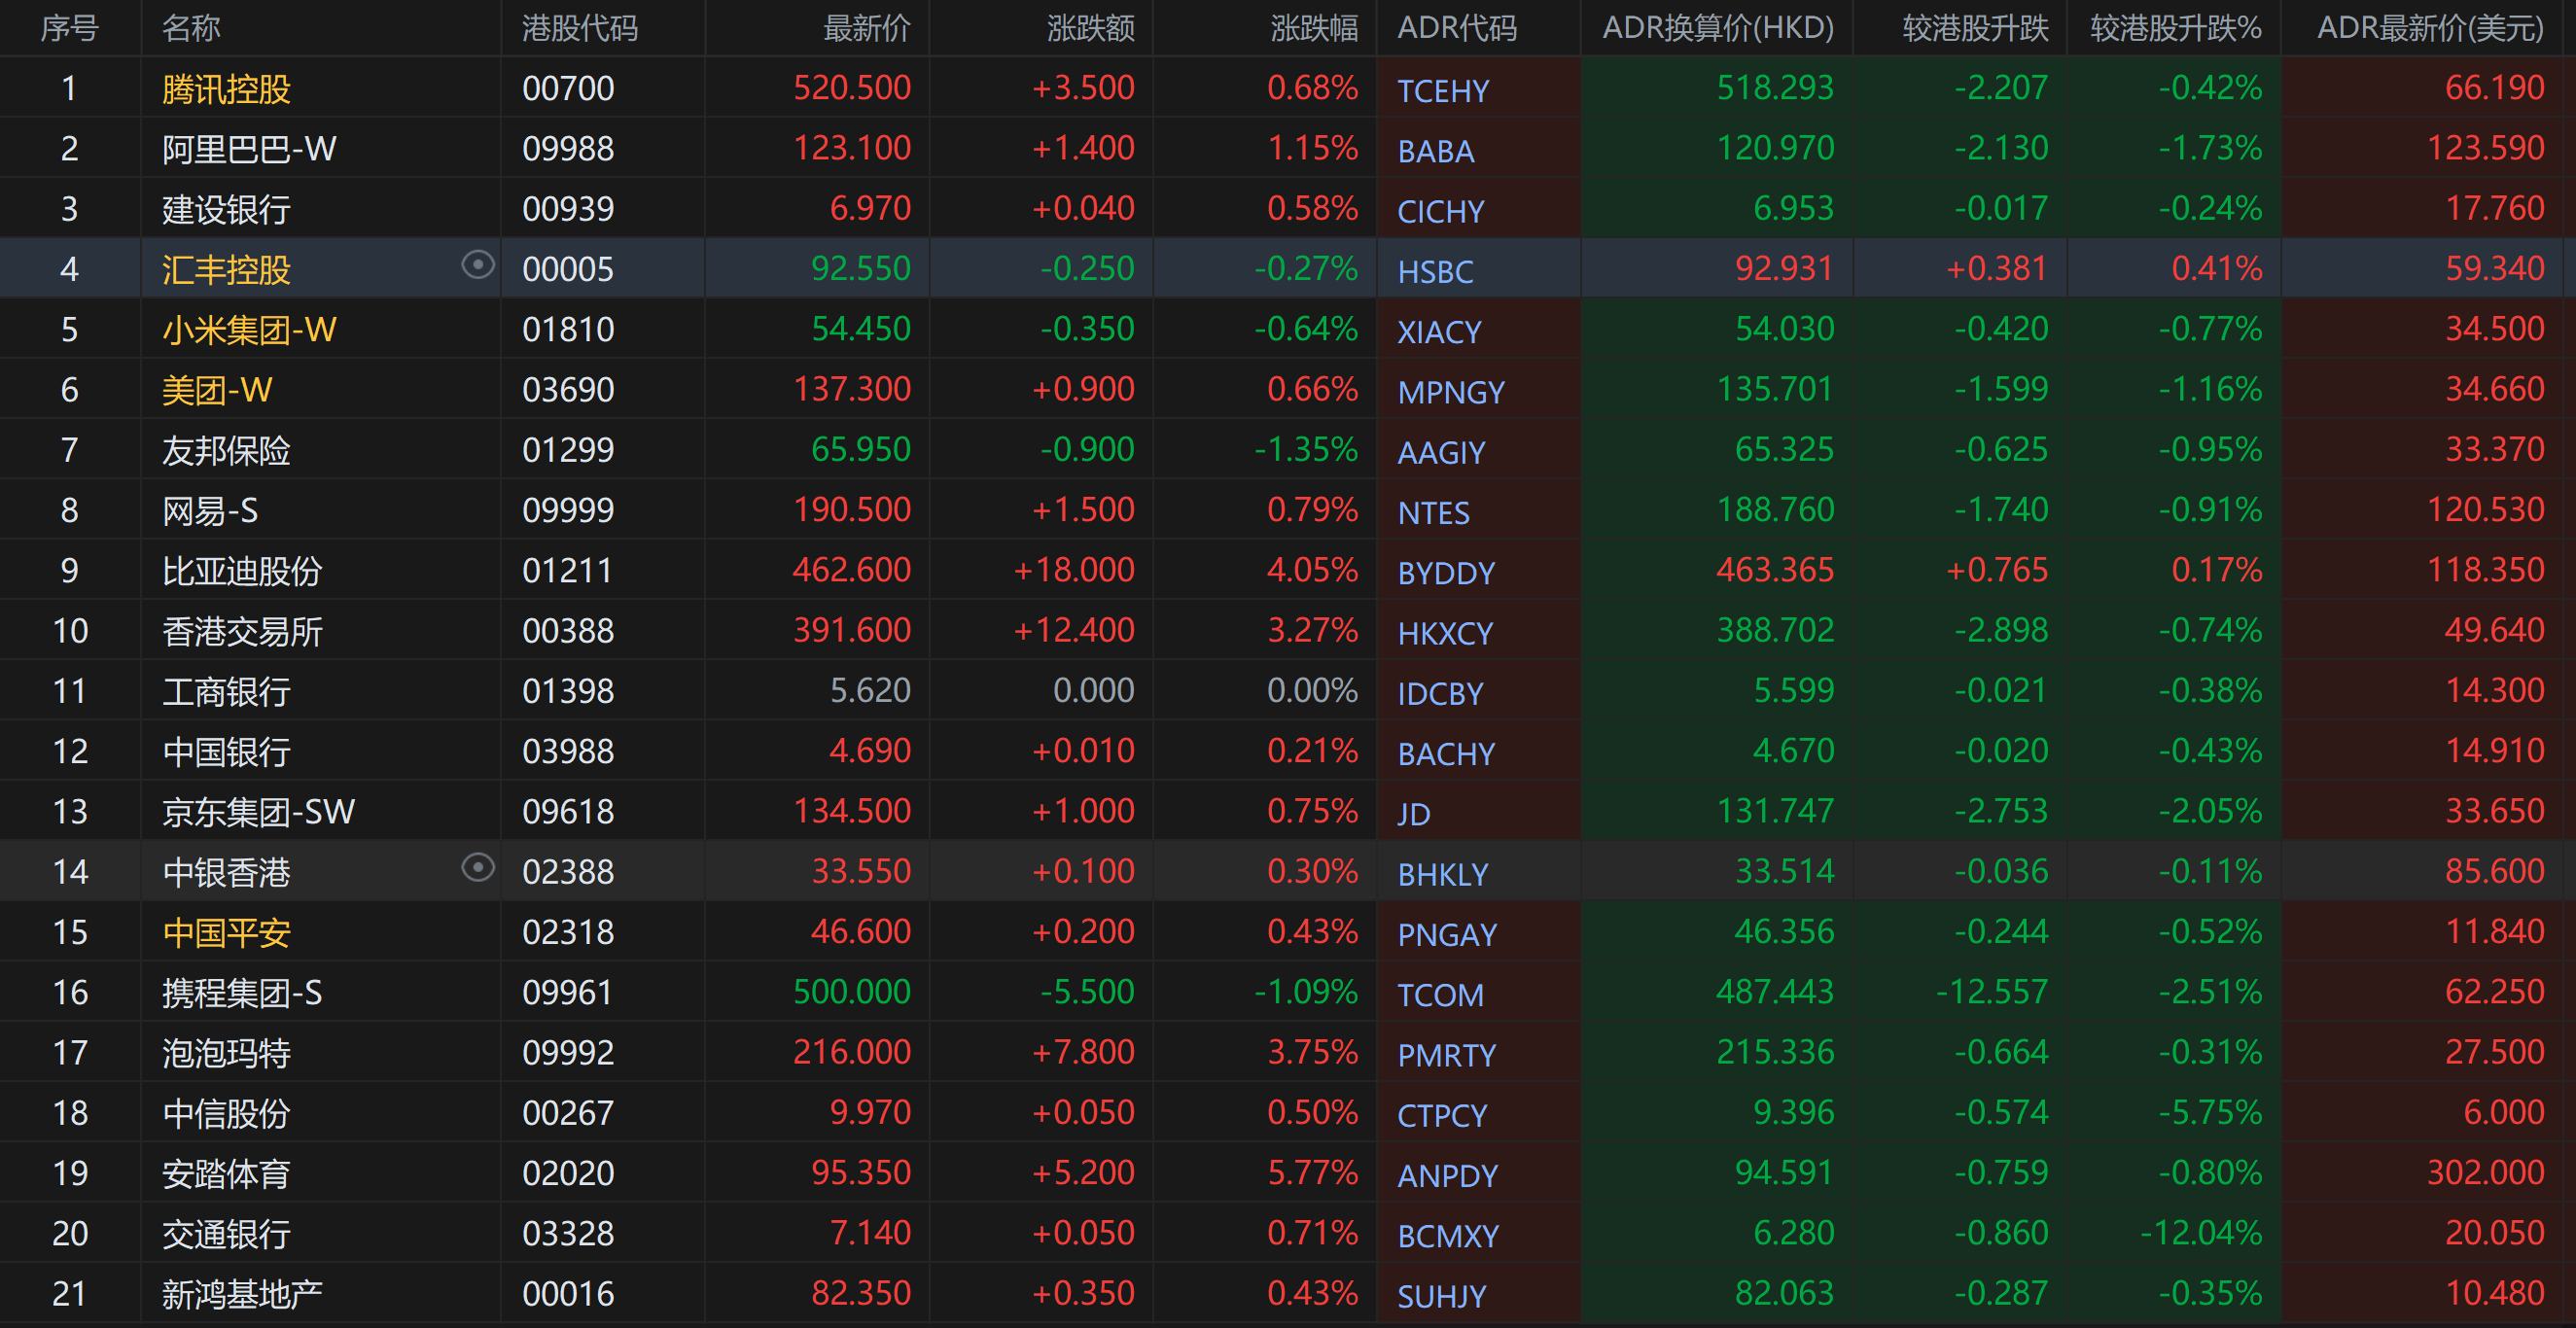Screen dimensions: 2576x1328
Task: Select the stock name 比亚迪股份
Action: click(x=242, y=571)
